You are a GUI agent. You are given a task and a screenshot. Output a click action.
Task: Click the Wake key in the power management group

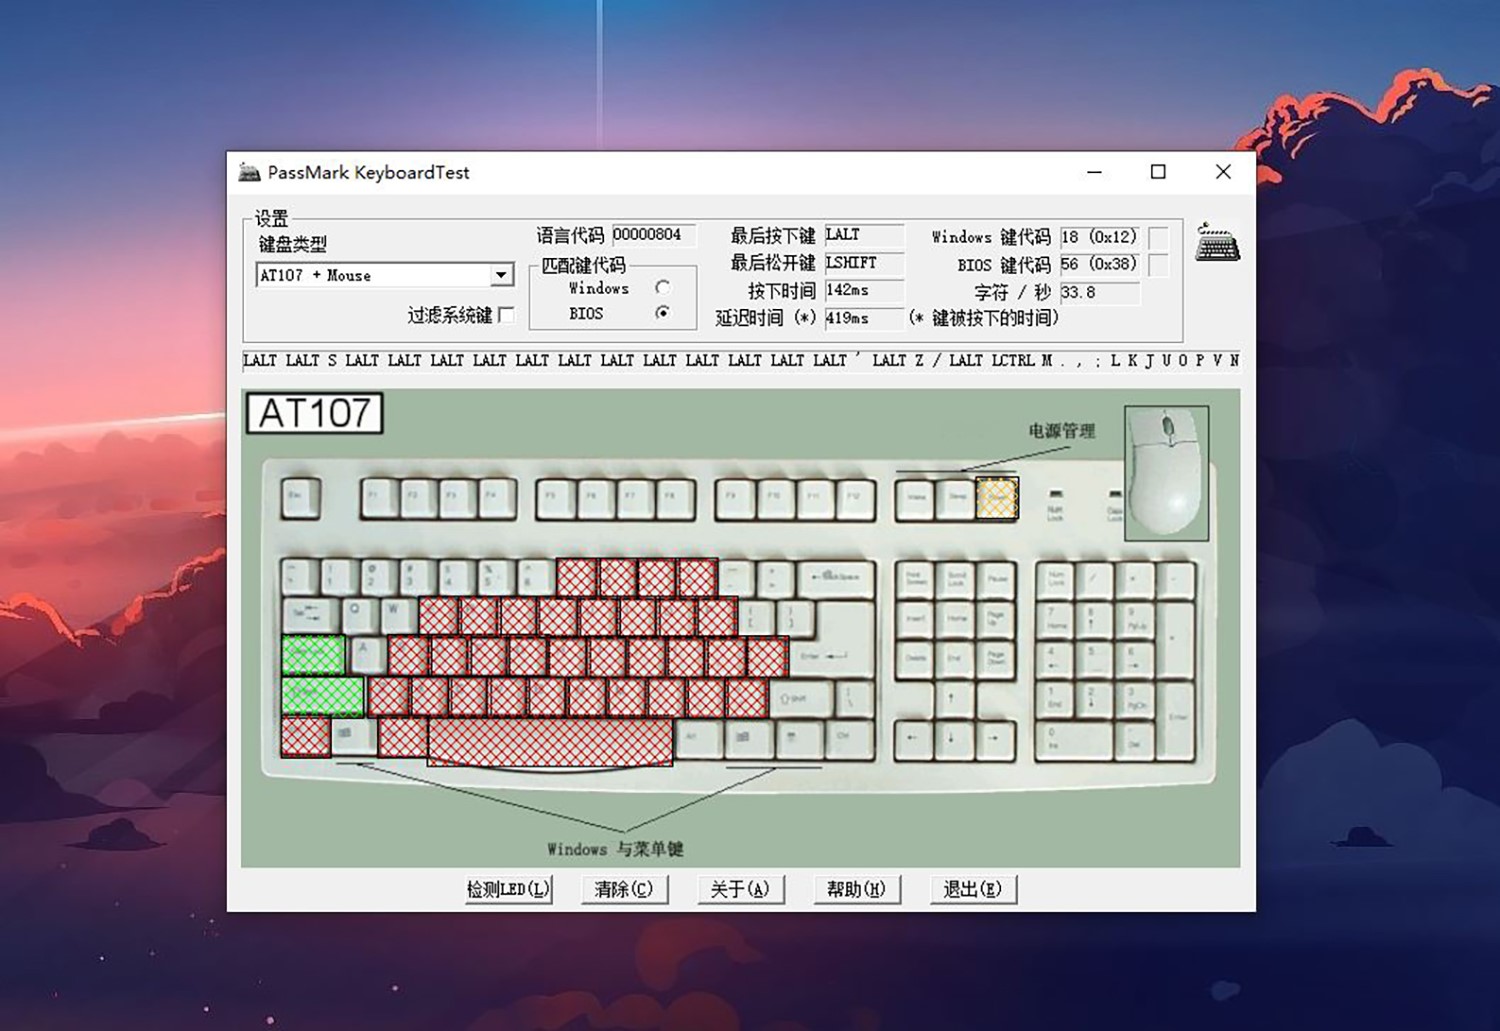(916, 498)
